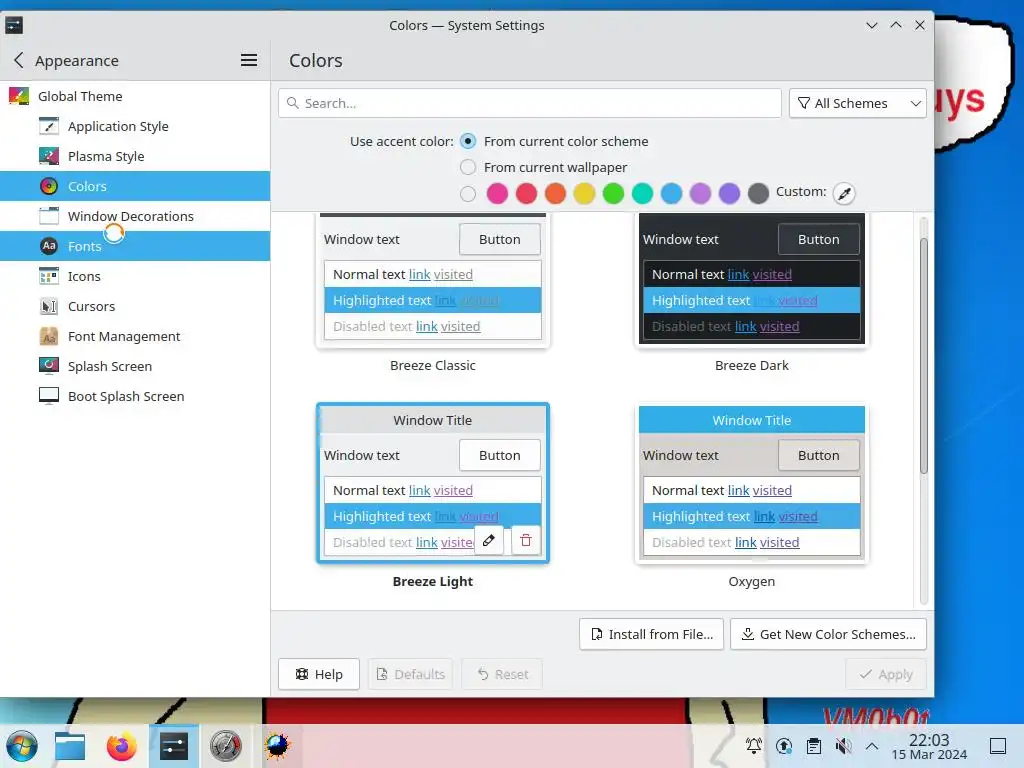Focus the color scheme search field
The width and height of the screenshot is (1024, 768).
click(530, 103)
